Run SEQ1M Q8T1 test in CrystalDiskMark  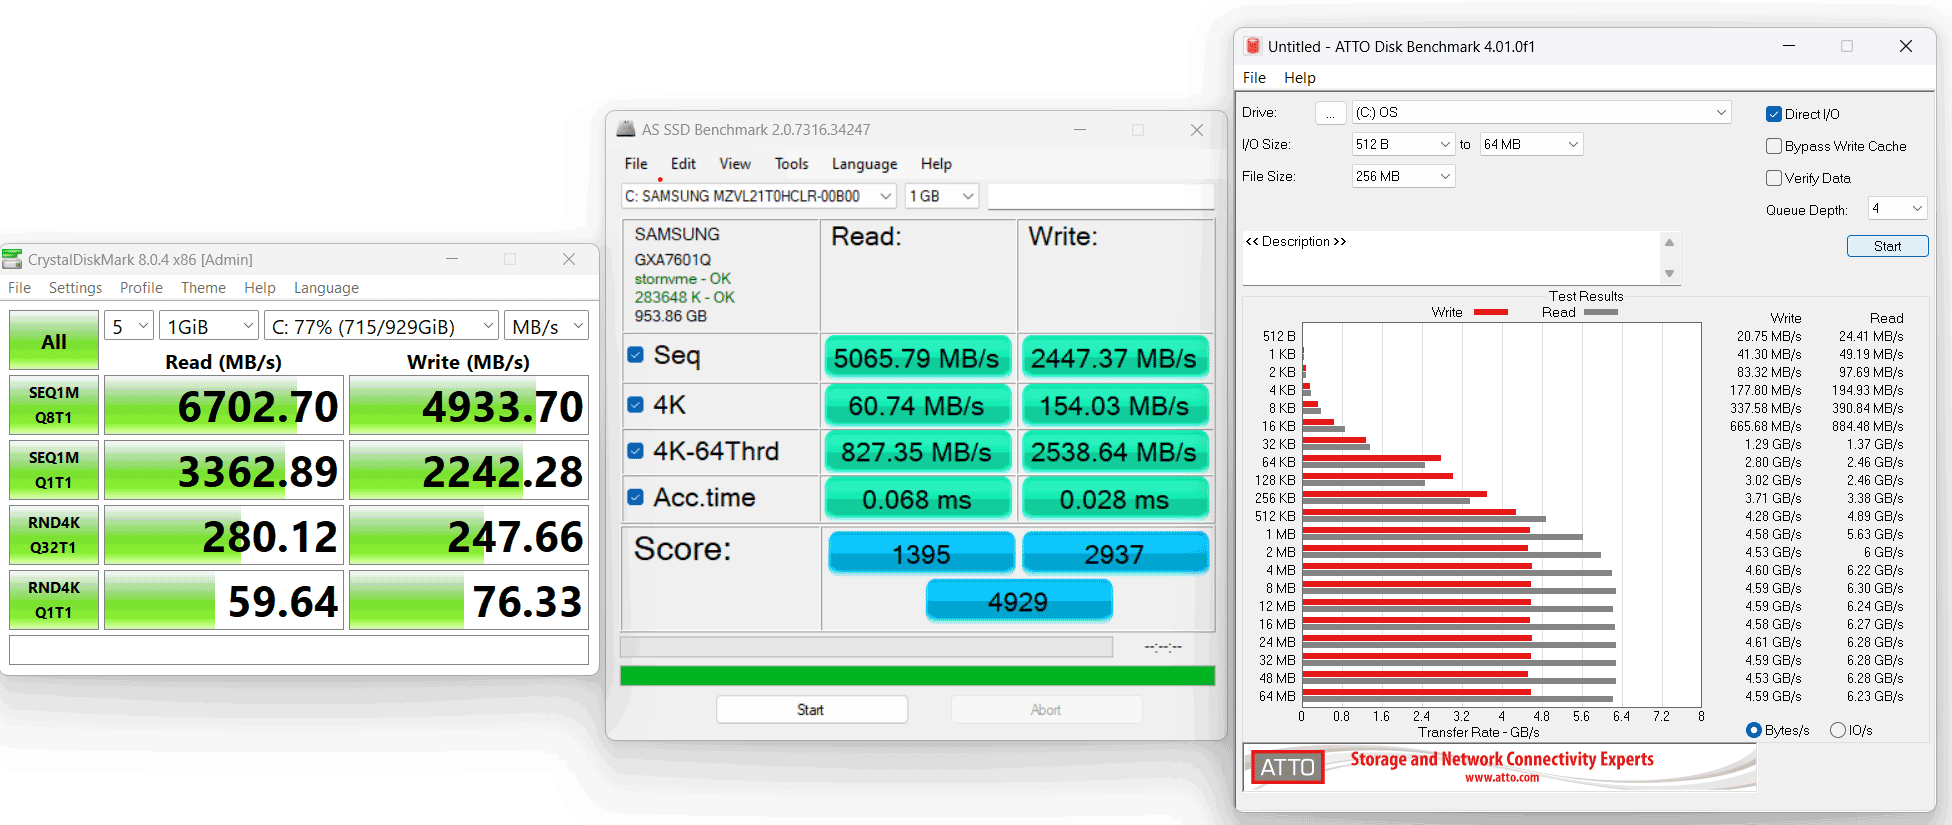tap(54, 405)
